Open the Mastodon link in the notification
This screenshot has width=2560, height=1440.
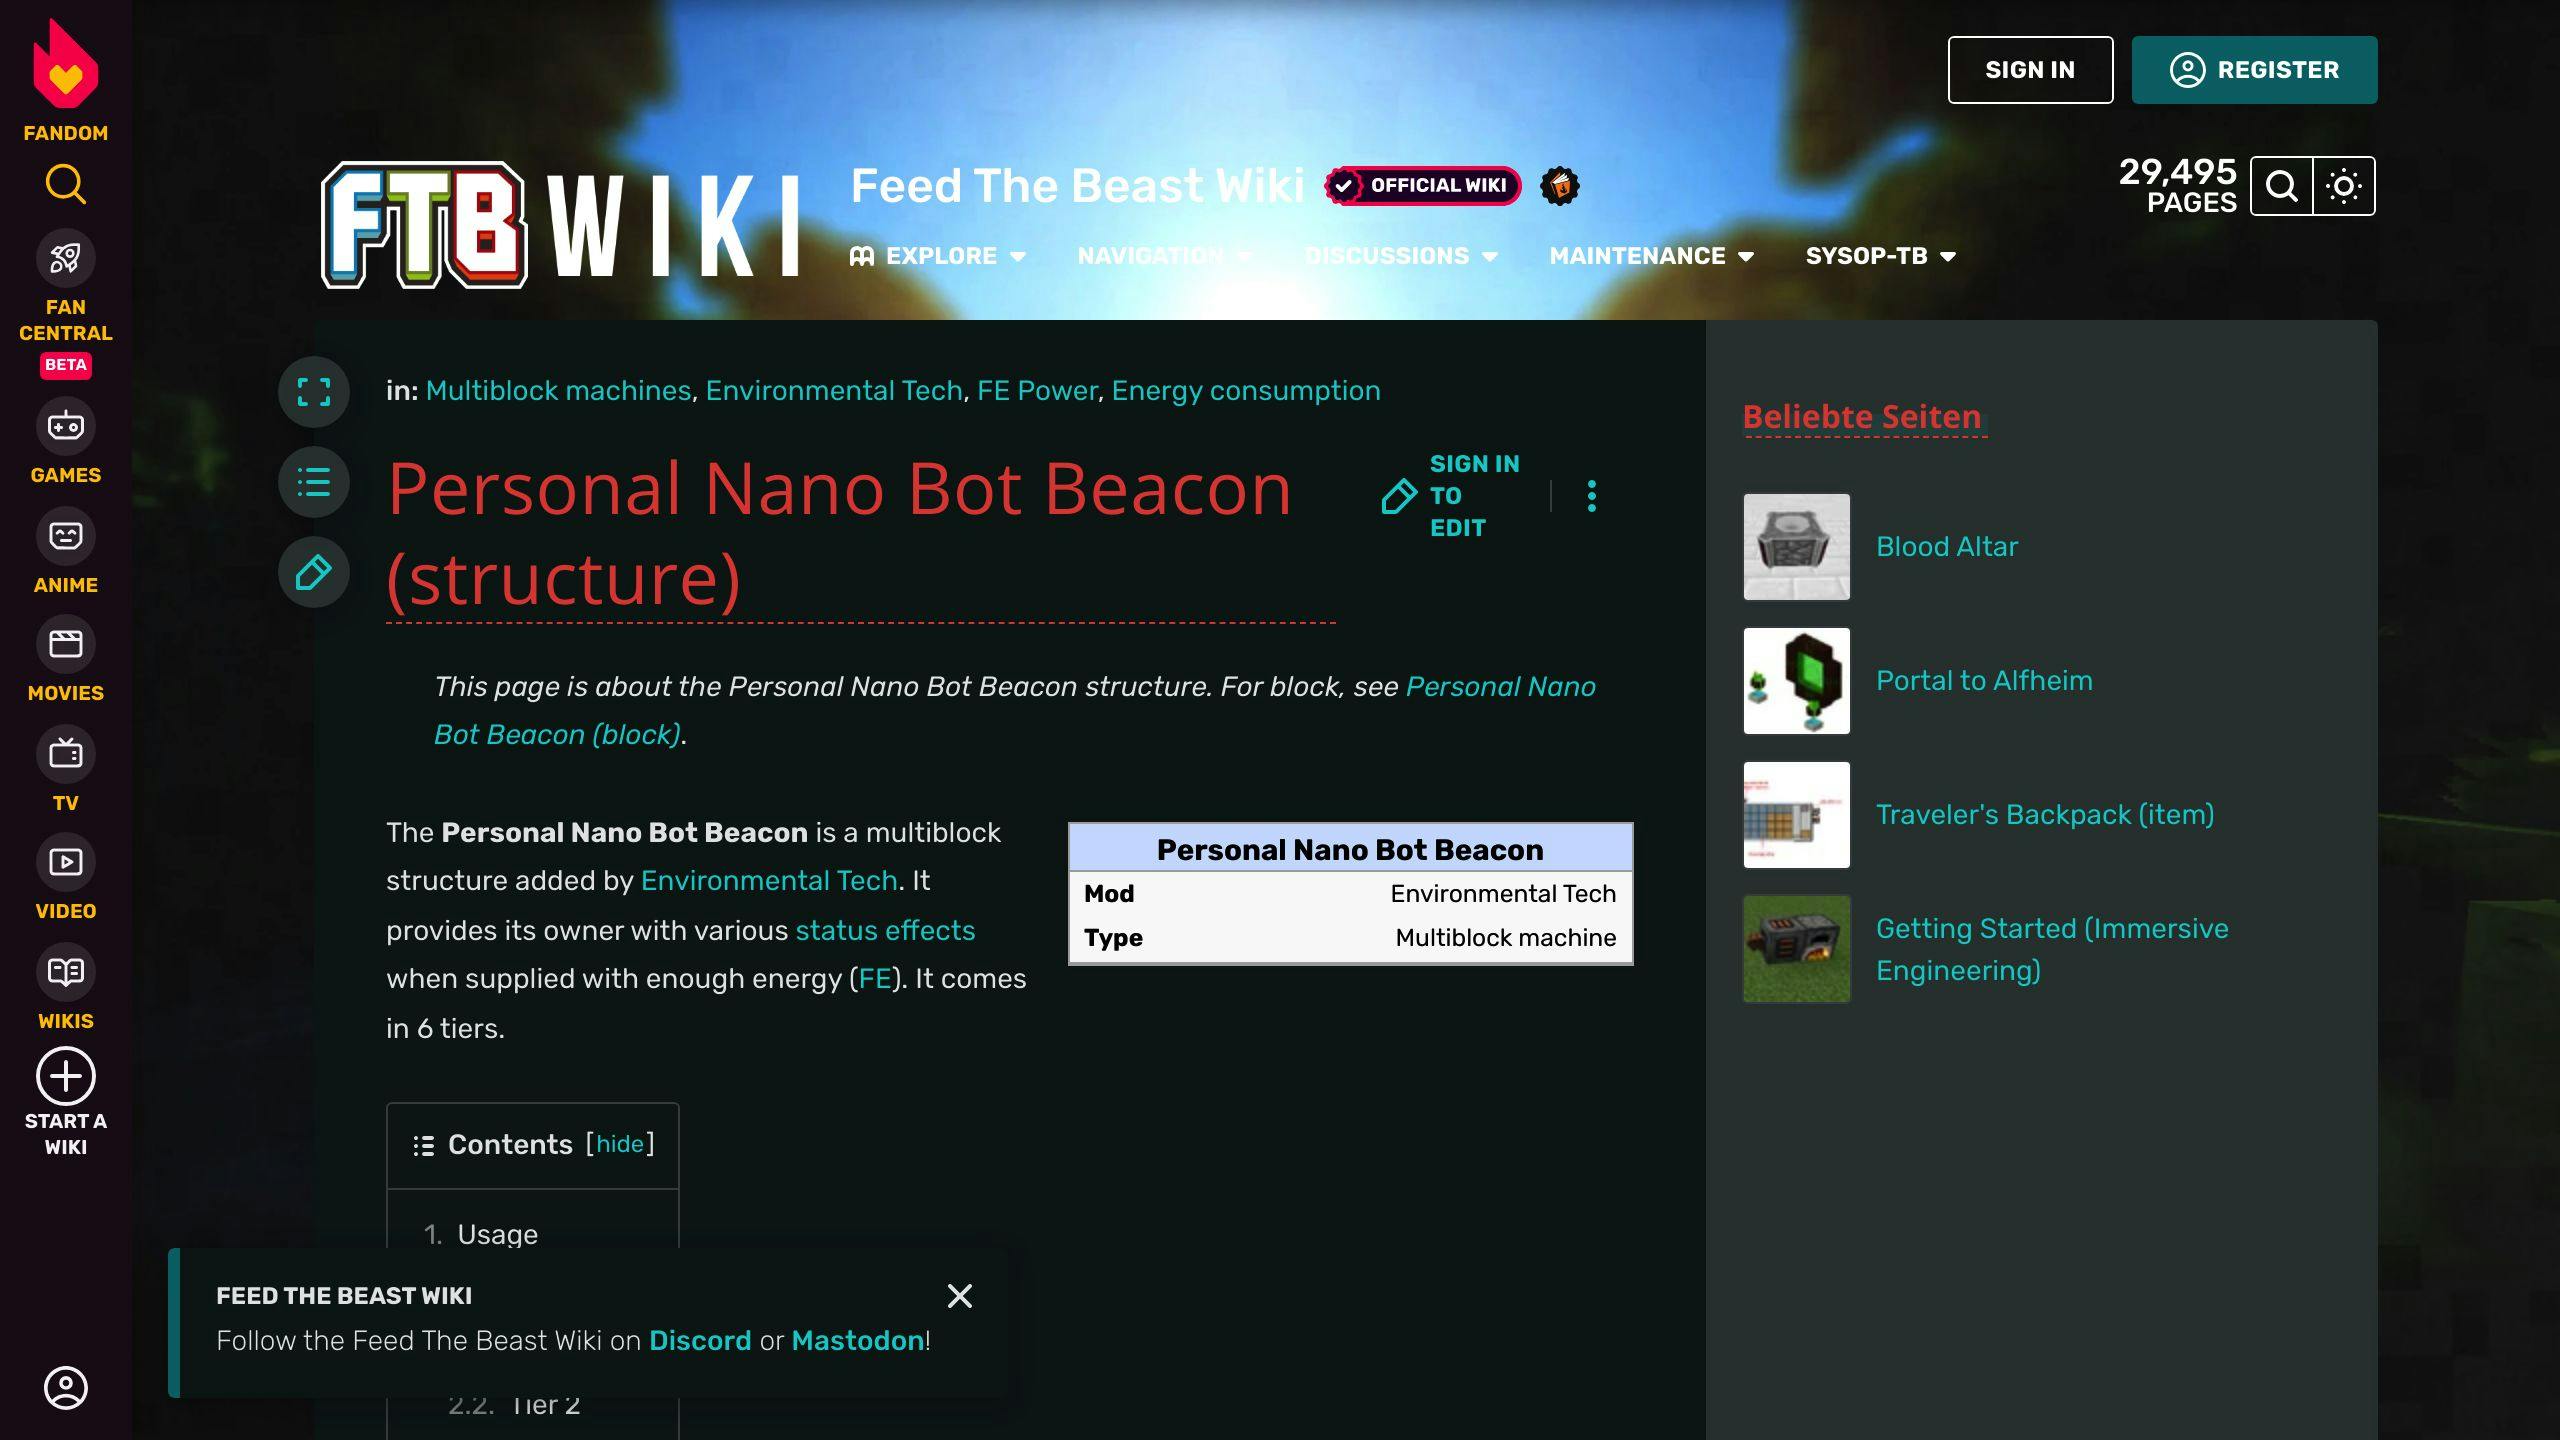click(857, 1341)
